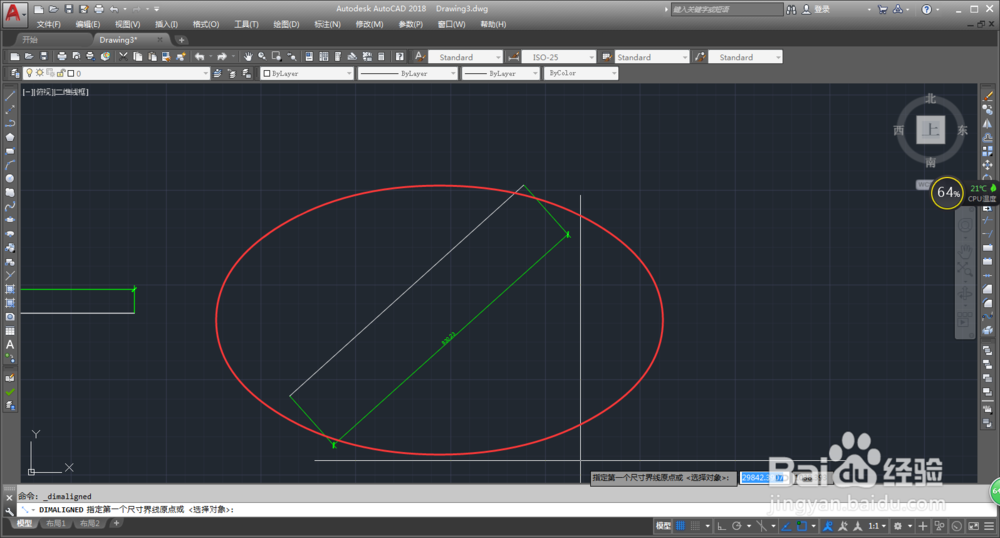Click the dynamic input coordinate field
The width and height of the screenshot is (1000, 538).
763,477
